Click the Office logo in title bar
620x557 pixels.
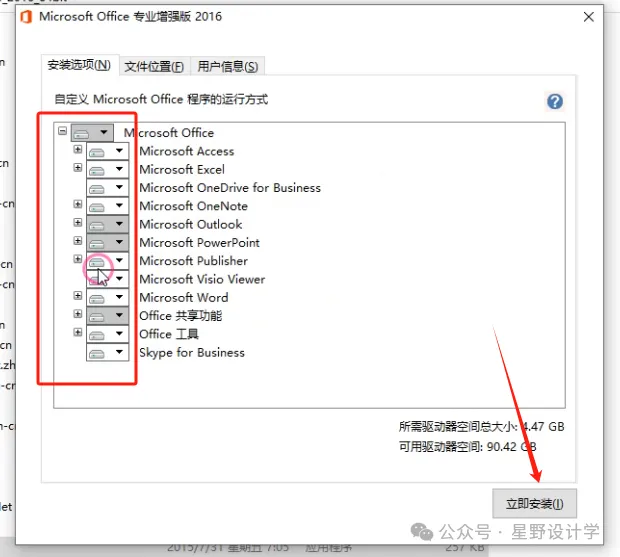click(26, 17)
